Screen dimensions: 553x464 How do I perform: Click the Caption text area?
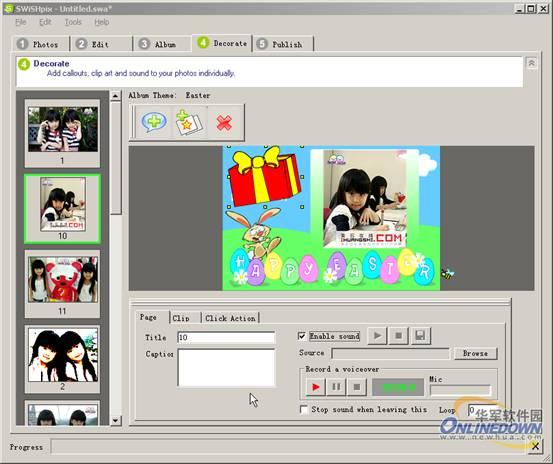point(226,368)
